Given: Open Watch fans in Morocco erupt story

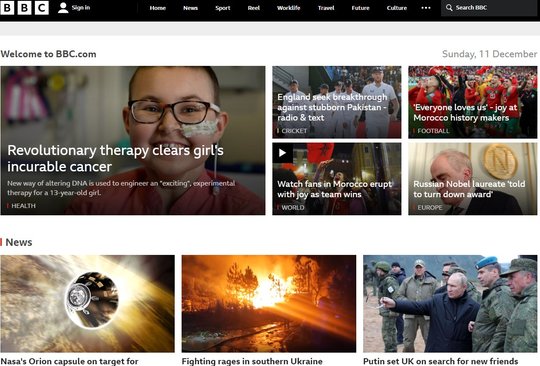Looking at the screenshot, I should (x=334, y=189).
